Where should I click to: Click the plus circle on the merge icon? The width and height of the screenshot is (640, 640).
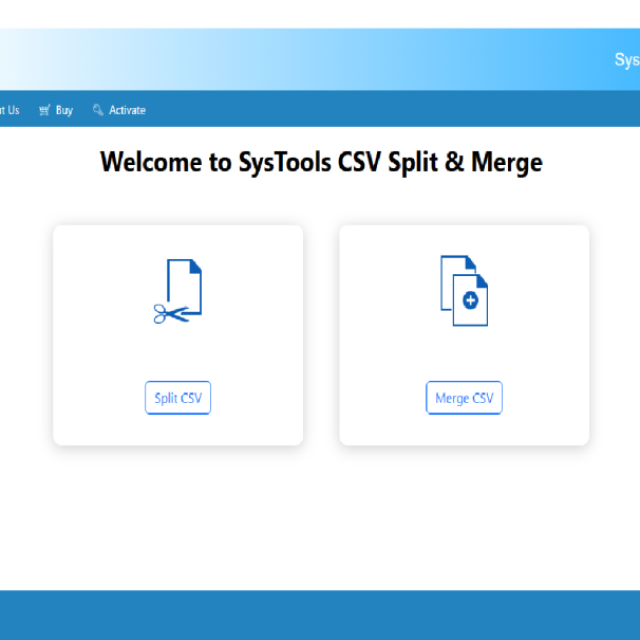tap(470, 300)
